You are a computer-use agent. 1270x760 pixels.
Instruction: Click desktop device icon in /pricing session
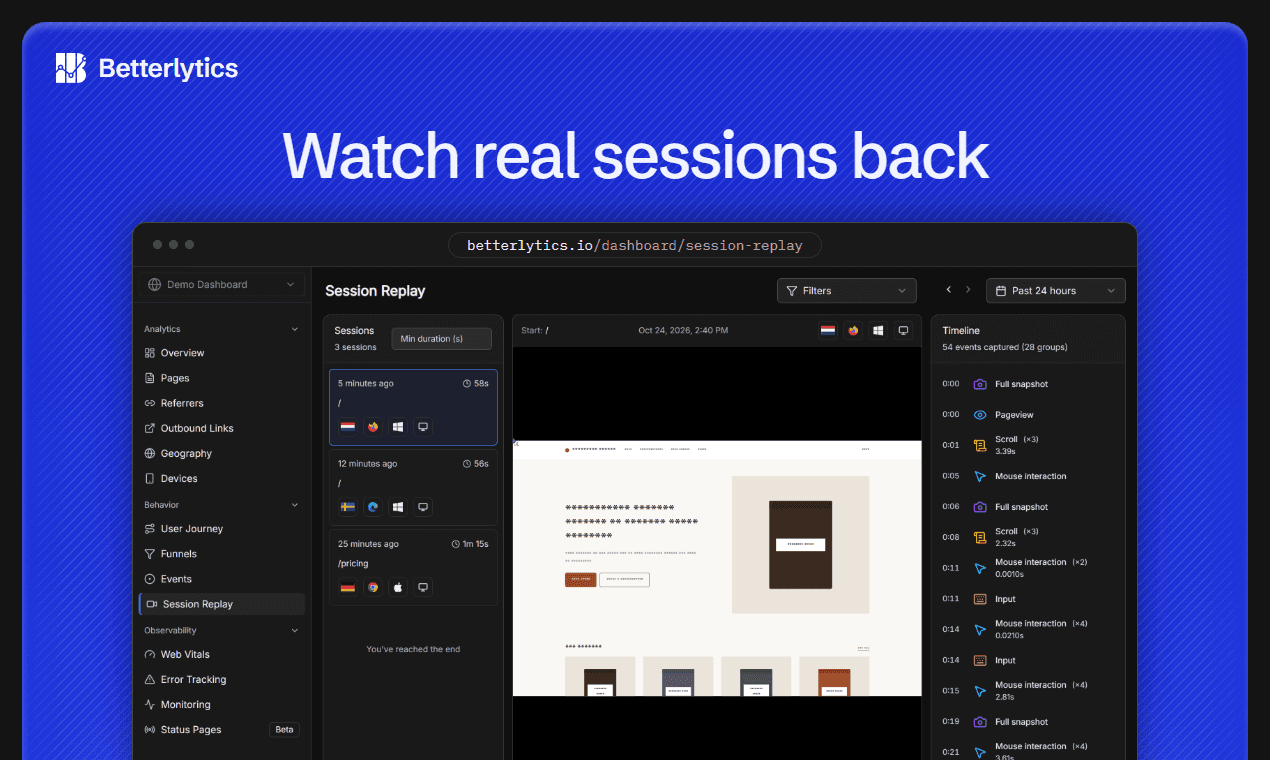pyautogui.click(x=423, y=587)
